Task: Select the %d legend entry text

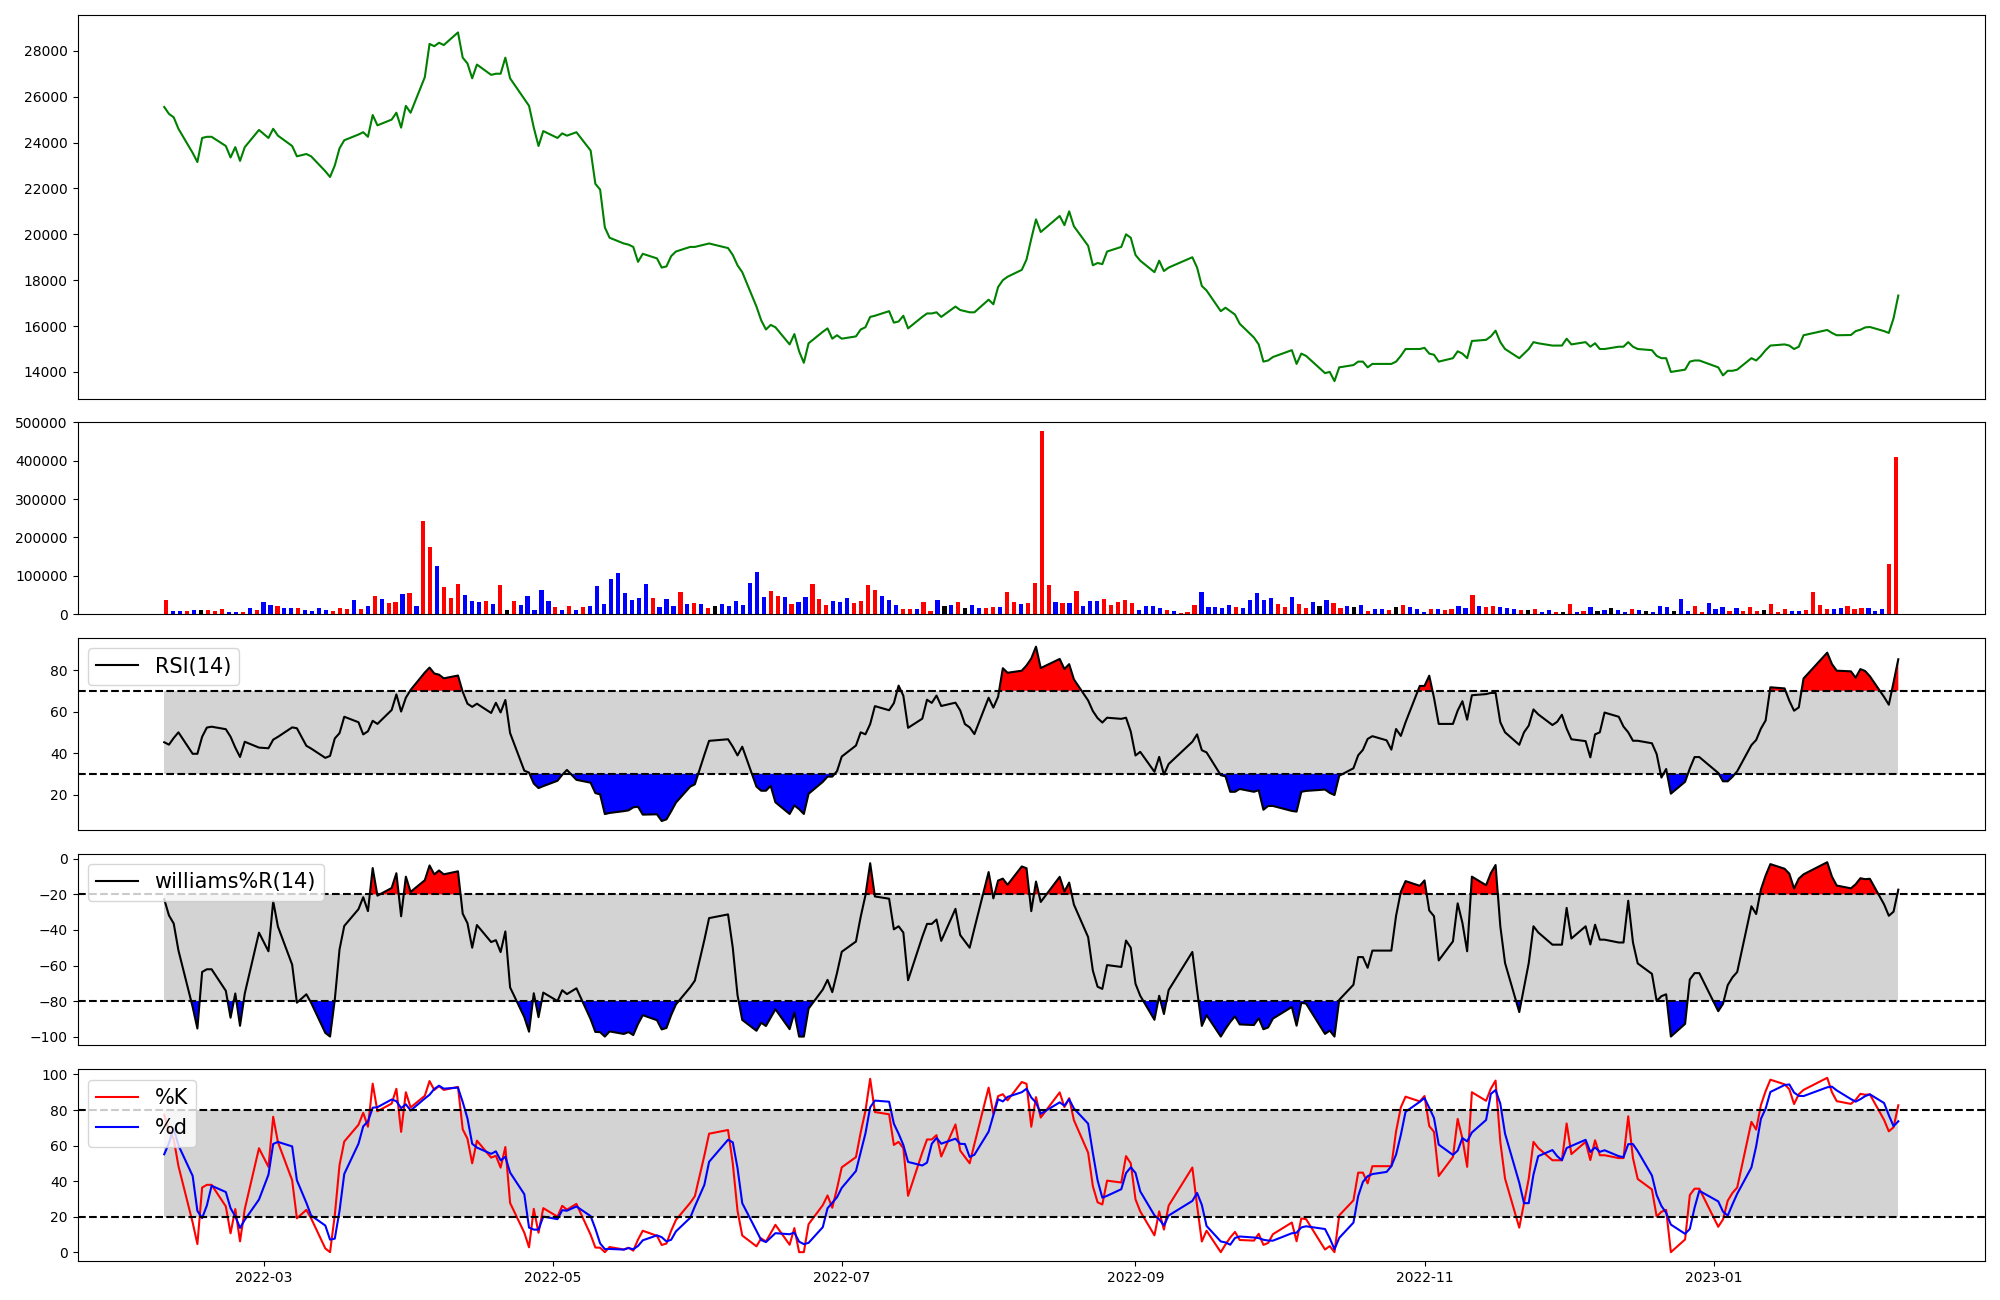Action: 171,1128
